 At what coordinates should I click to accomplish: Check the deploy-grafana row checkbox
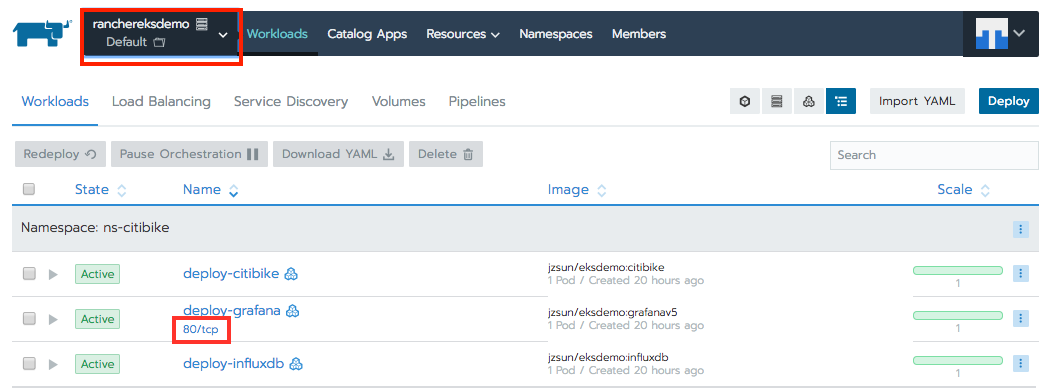point(29,319)
